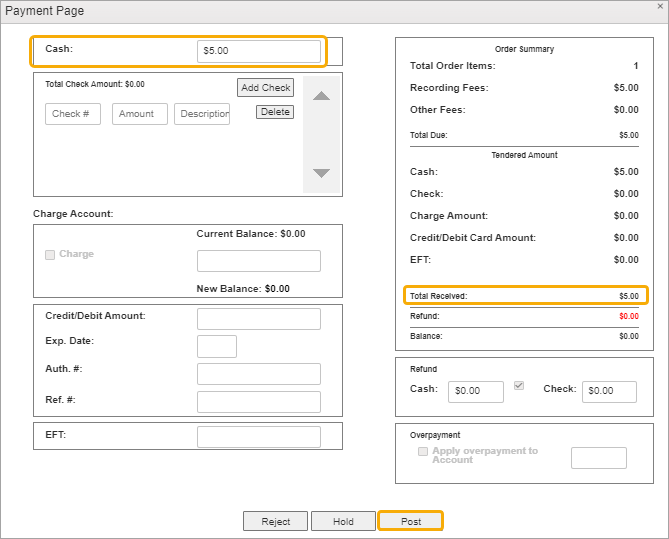
Task: Select the EFT amount field
Action: pos(258,437)
